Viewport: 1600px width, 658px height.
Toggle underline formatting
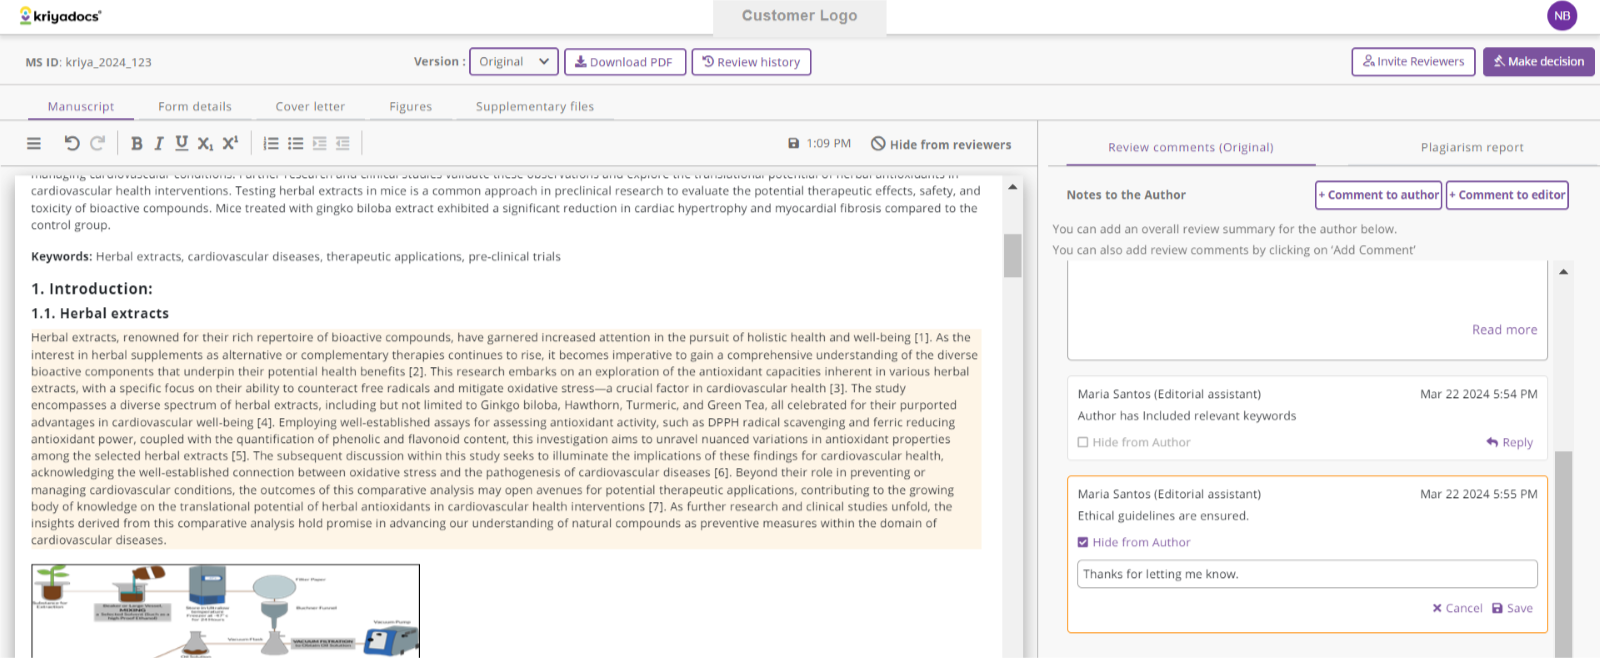pos(181,144)
